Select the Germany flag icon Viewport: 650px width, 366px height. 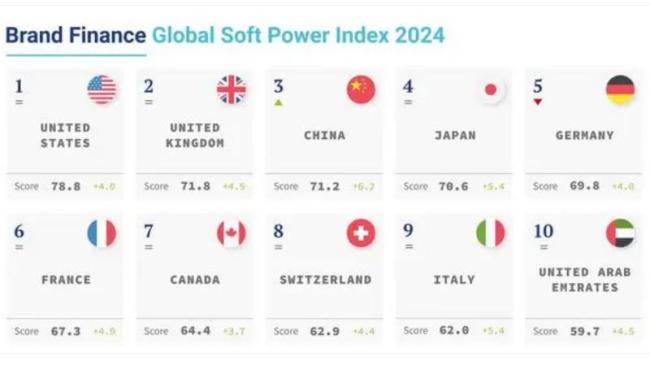click(x=621, y=90)
